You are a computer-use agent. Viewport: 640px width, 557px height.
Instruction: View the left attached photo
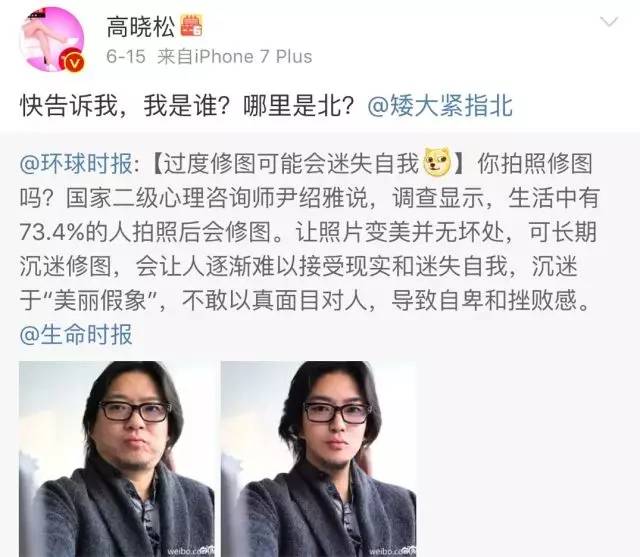[x=117, y=459]
